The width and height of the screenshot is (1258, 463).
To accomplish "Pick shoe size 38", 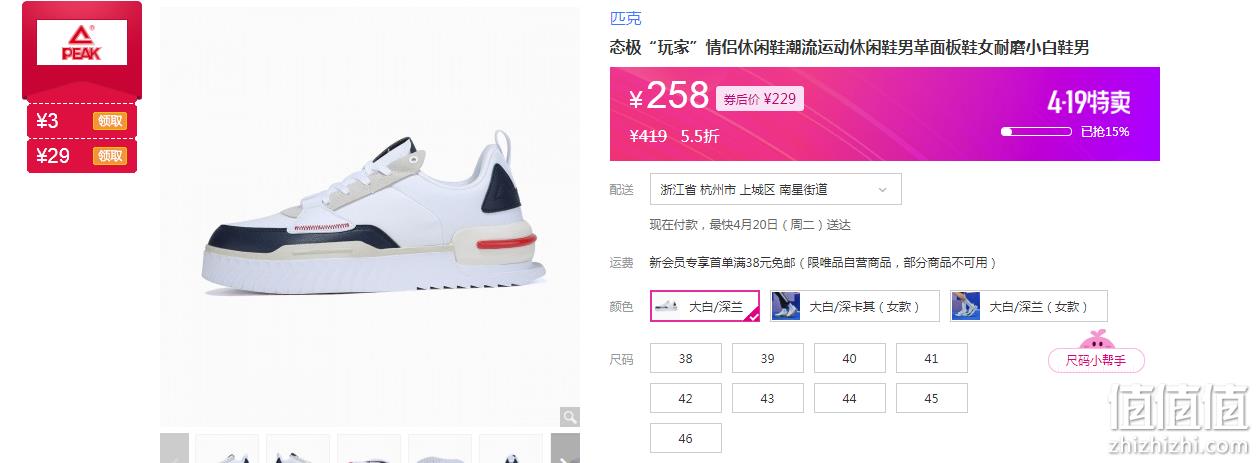I will 686,358.
